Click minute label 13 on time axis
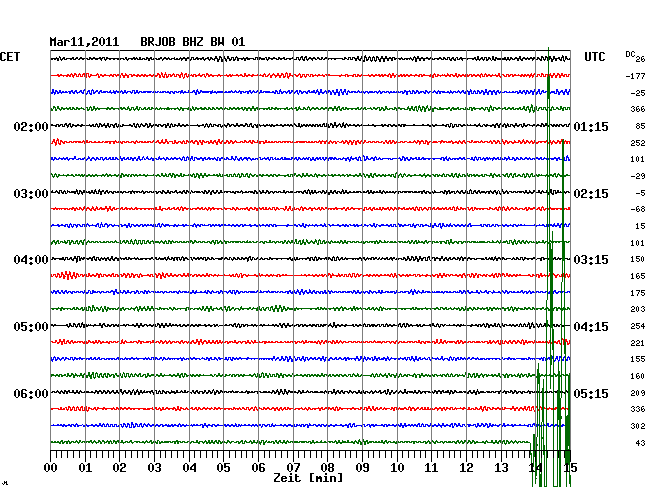 point(501,468)
